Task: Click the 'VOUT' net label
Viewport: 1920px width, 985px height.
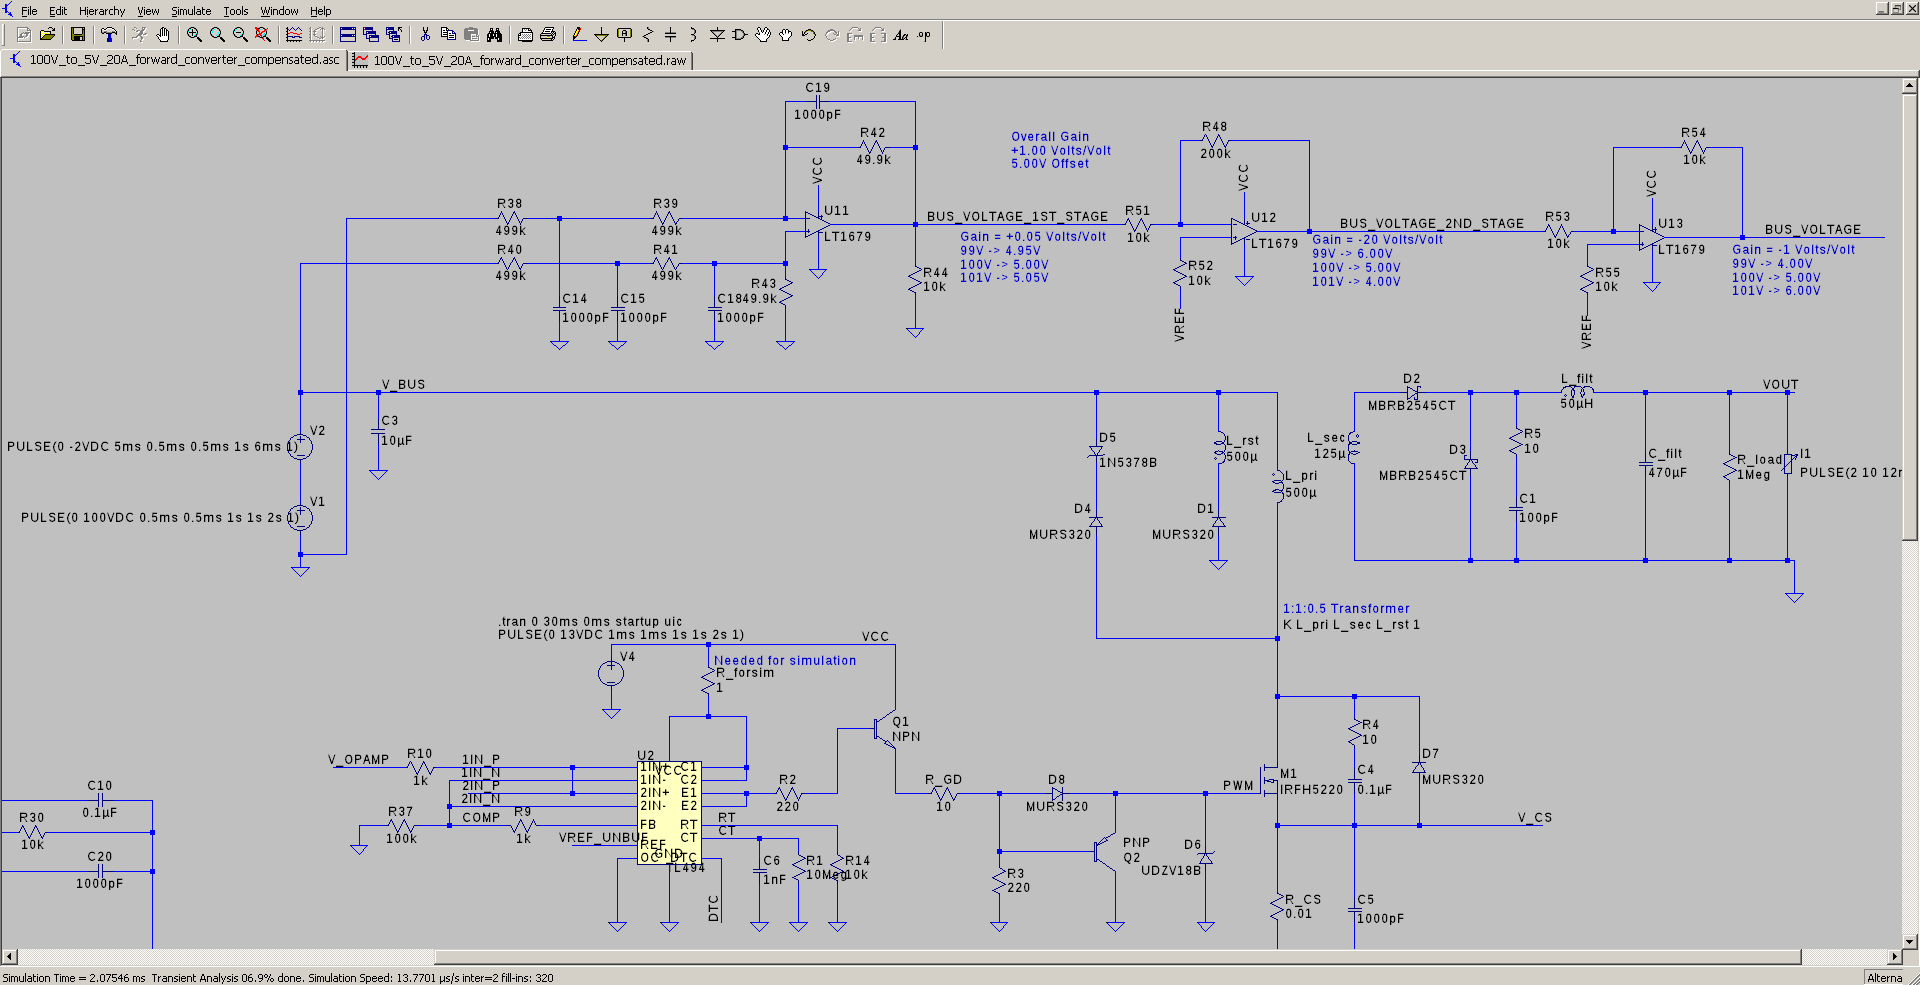Action: tap(1780, 385)
